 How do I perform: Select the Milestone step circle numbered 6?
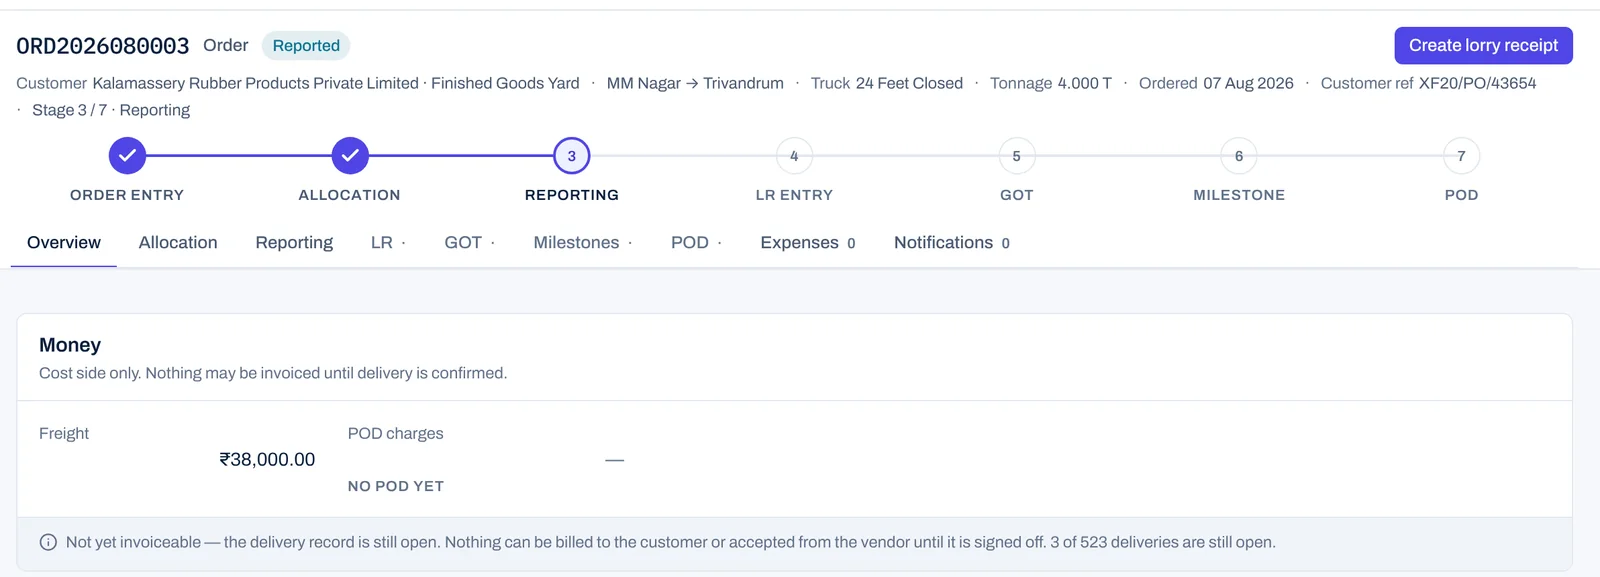point(1239,156)
